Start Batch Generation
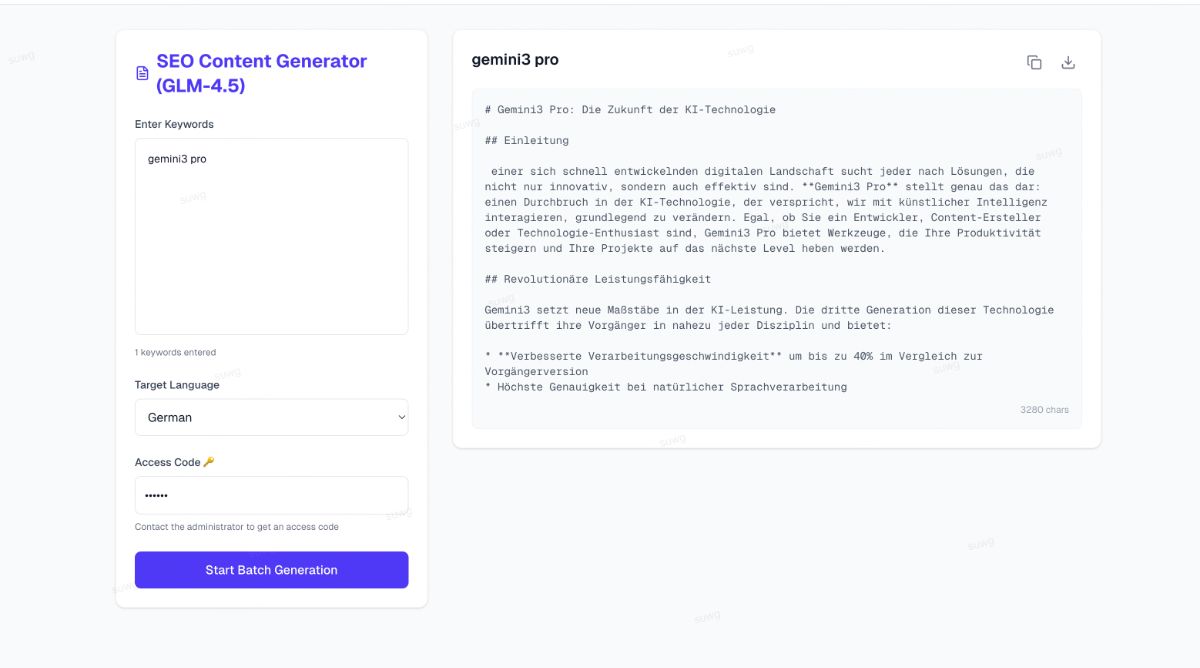 point(271,569)
